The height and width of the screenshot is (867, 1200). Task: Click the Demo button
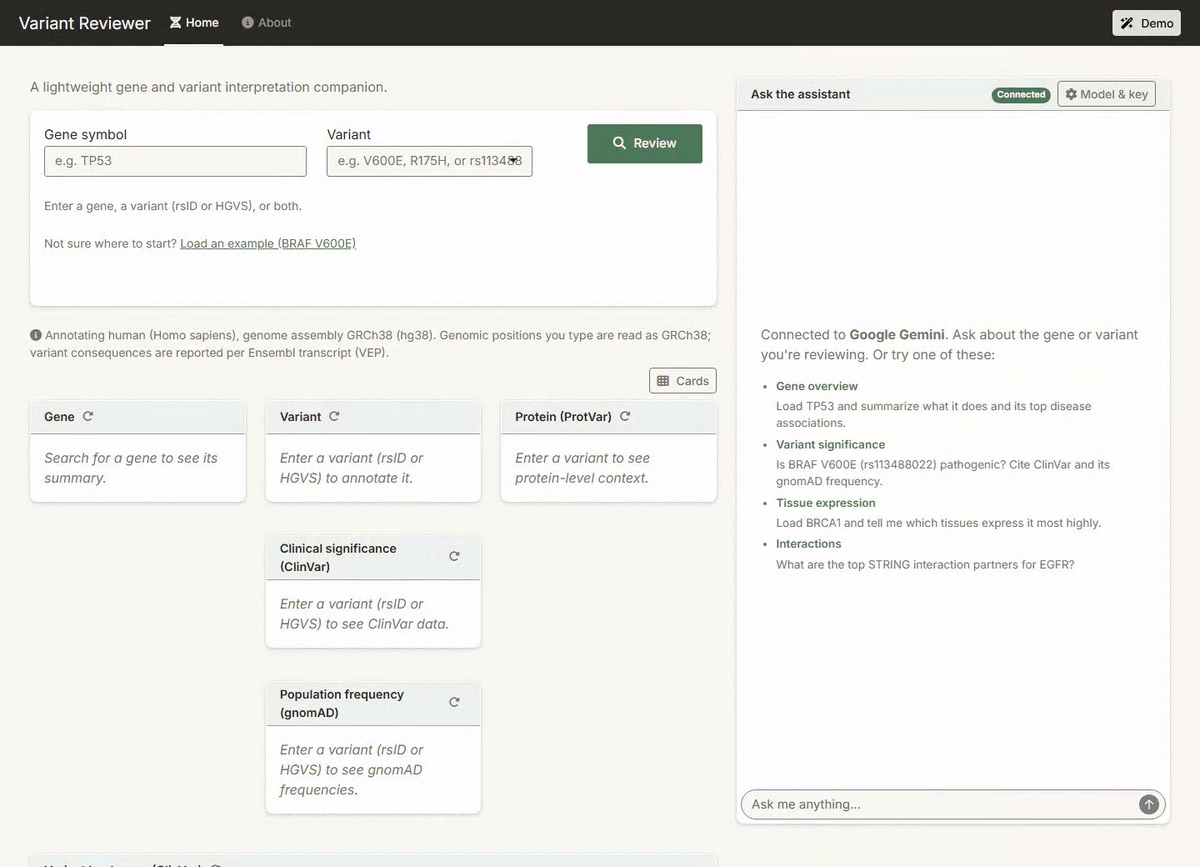(x=1146, y=23)
